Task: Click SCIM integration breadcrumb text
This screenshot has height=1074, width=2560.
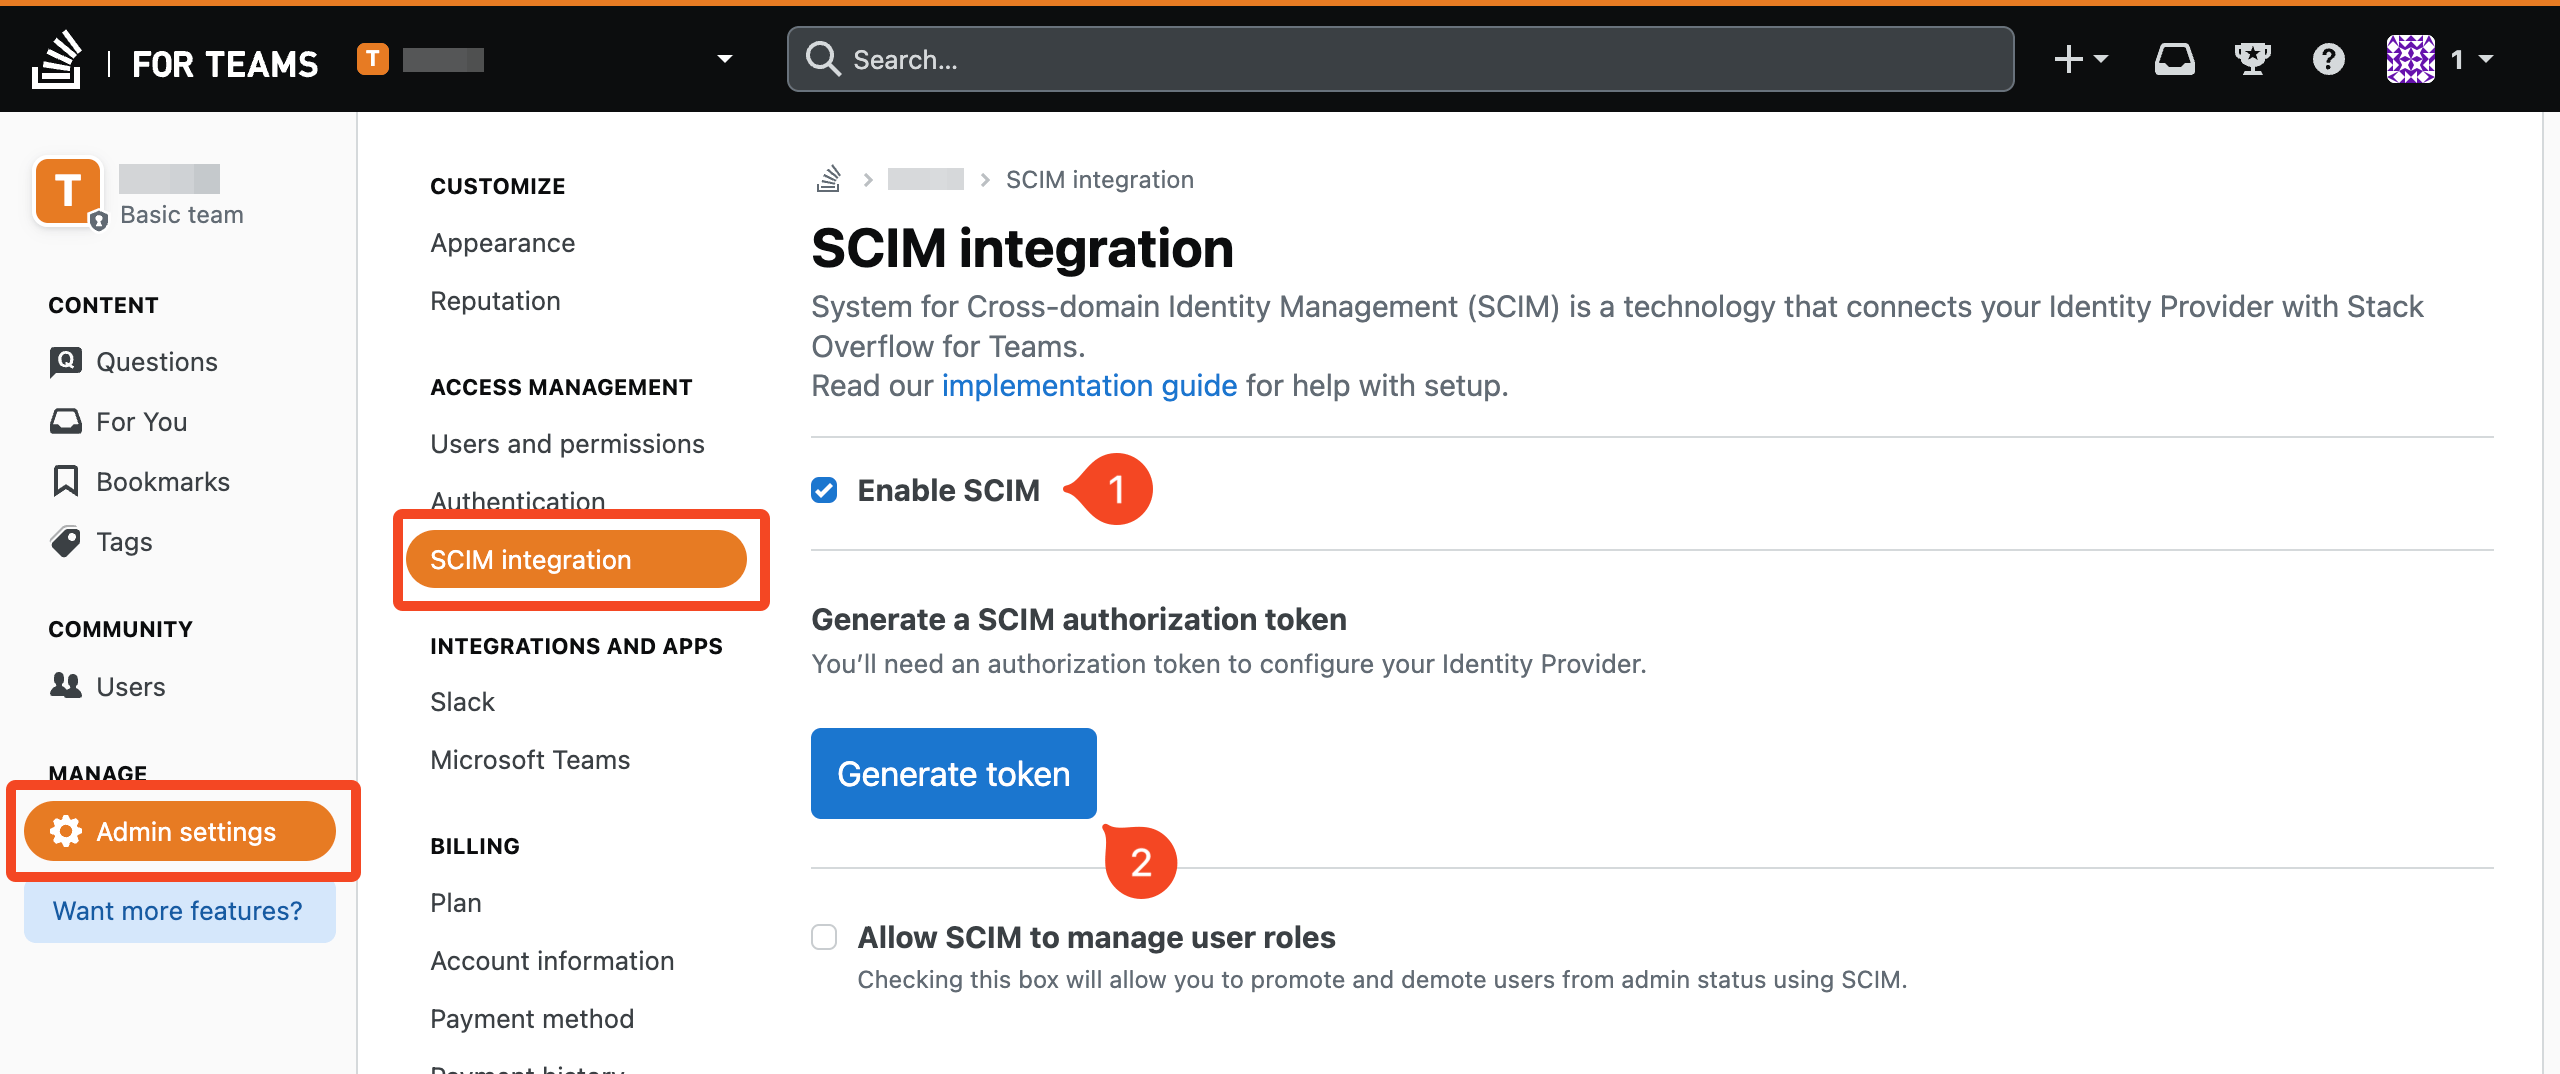Action: tap(1099, 179)
